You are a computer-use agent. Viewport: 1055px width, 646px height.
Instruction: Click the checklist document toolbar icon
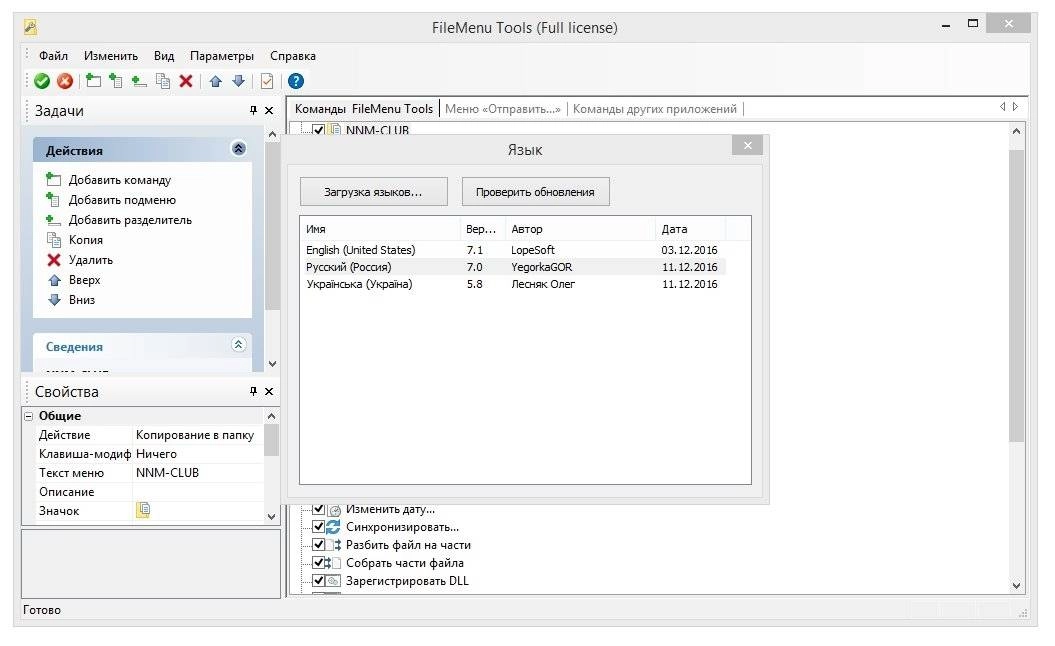click(267, 81)
